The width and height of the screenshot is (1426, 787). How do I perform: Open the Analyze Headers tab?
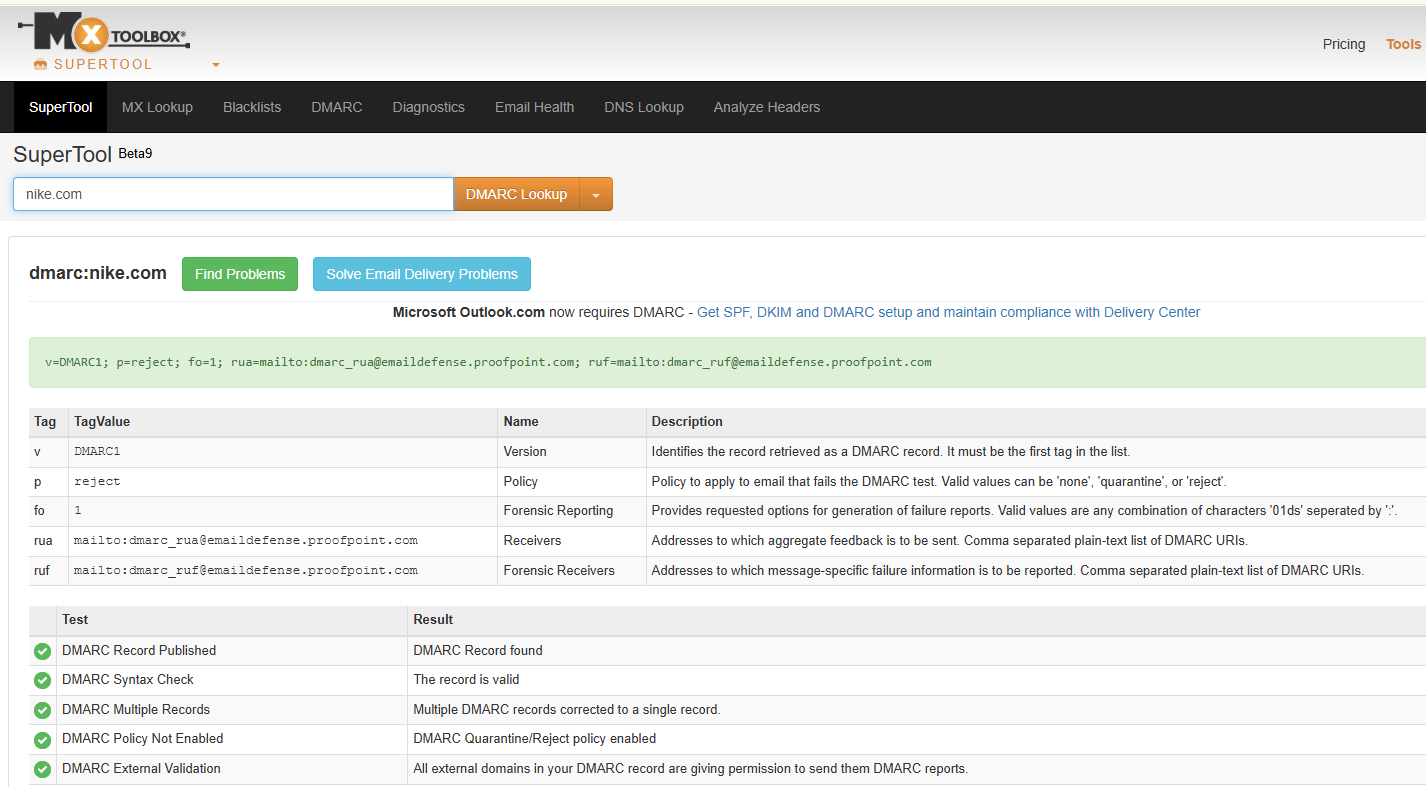767,107
